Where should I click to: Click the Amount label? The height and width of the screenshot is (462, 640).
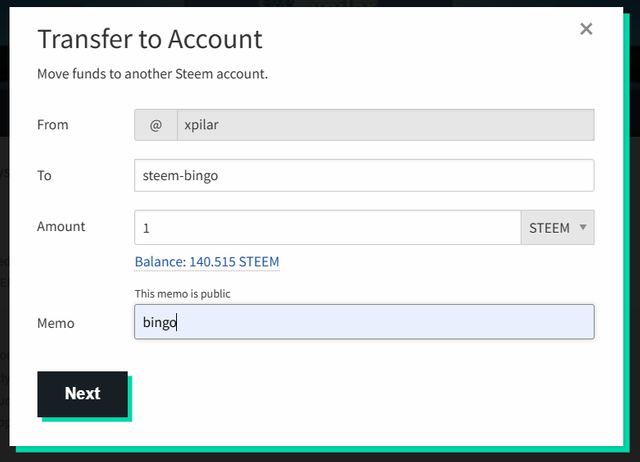point(61,227)
